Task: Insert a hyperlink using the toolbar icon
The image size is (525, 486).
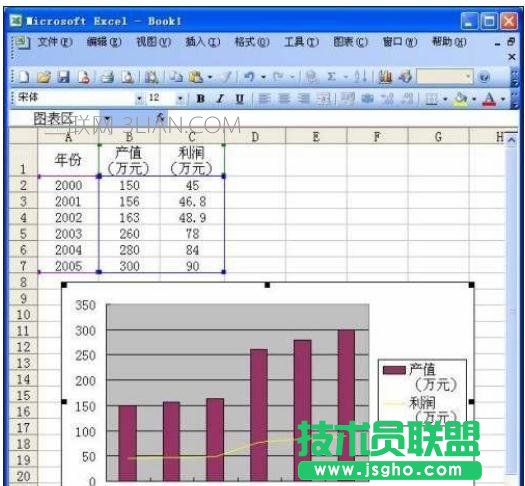Action: (312, 77)
